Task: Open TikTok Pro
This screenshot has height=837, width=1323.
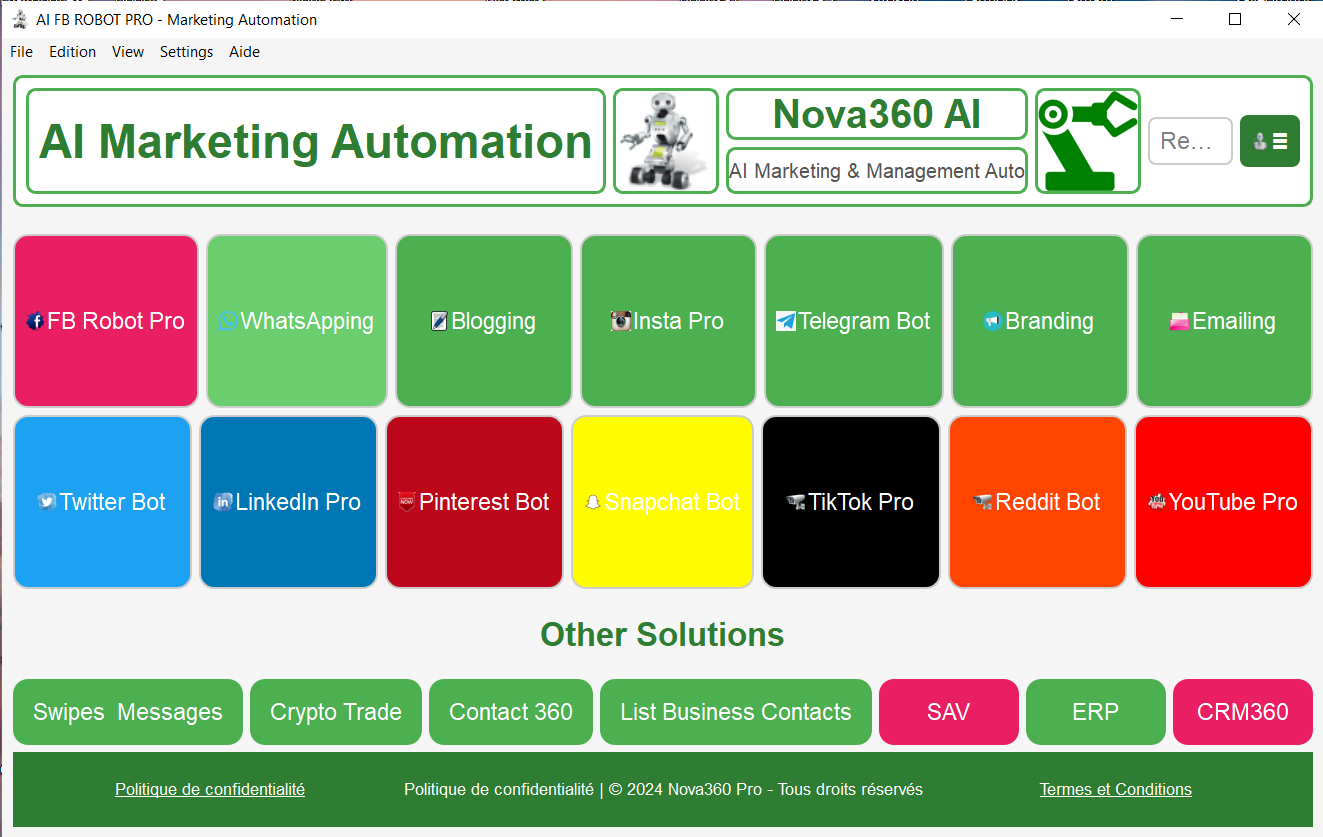Action: point(850,502)
